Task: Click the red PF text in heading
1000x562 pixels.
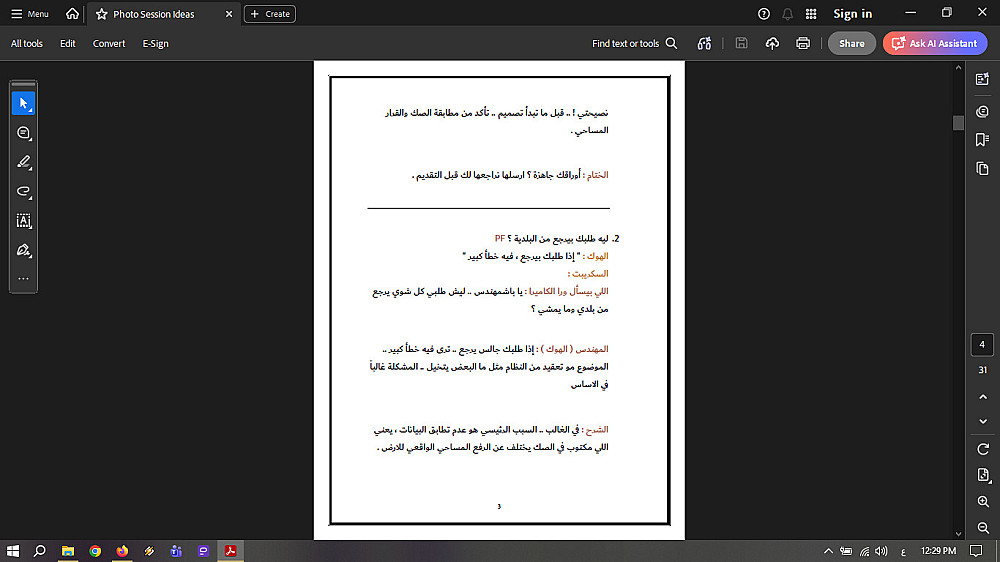Action: 499,239
